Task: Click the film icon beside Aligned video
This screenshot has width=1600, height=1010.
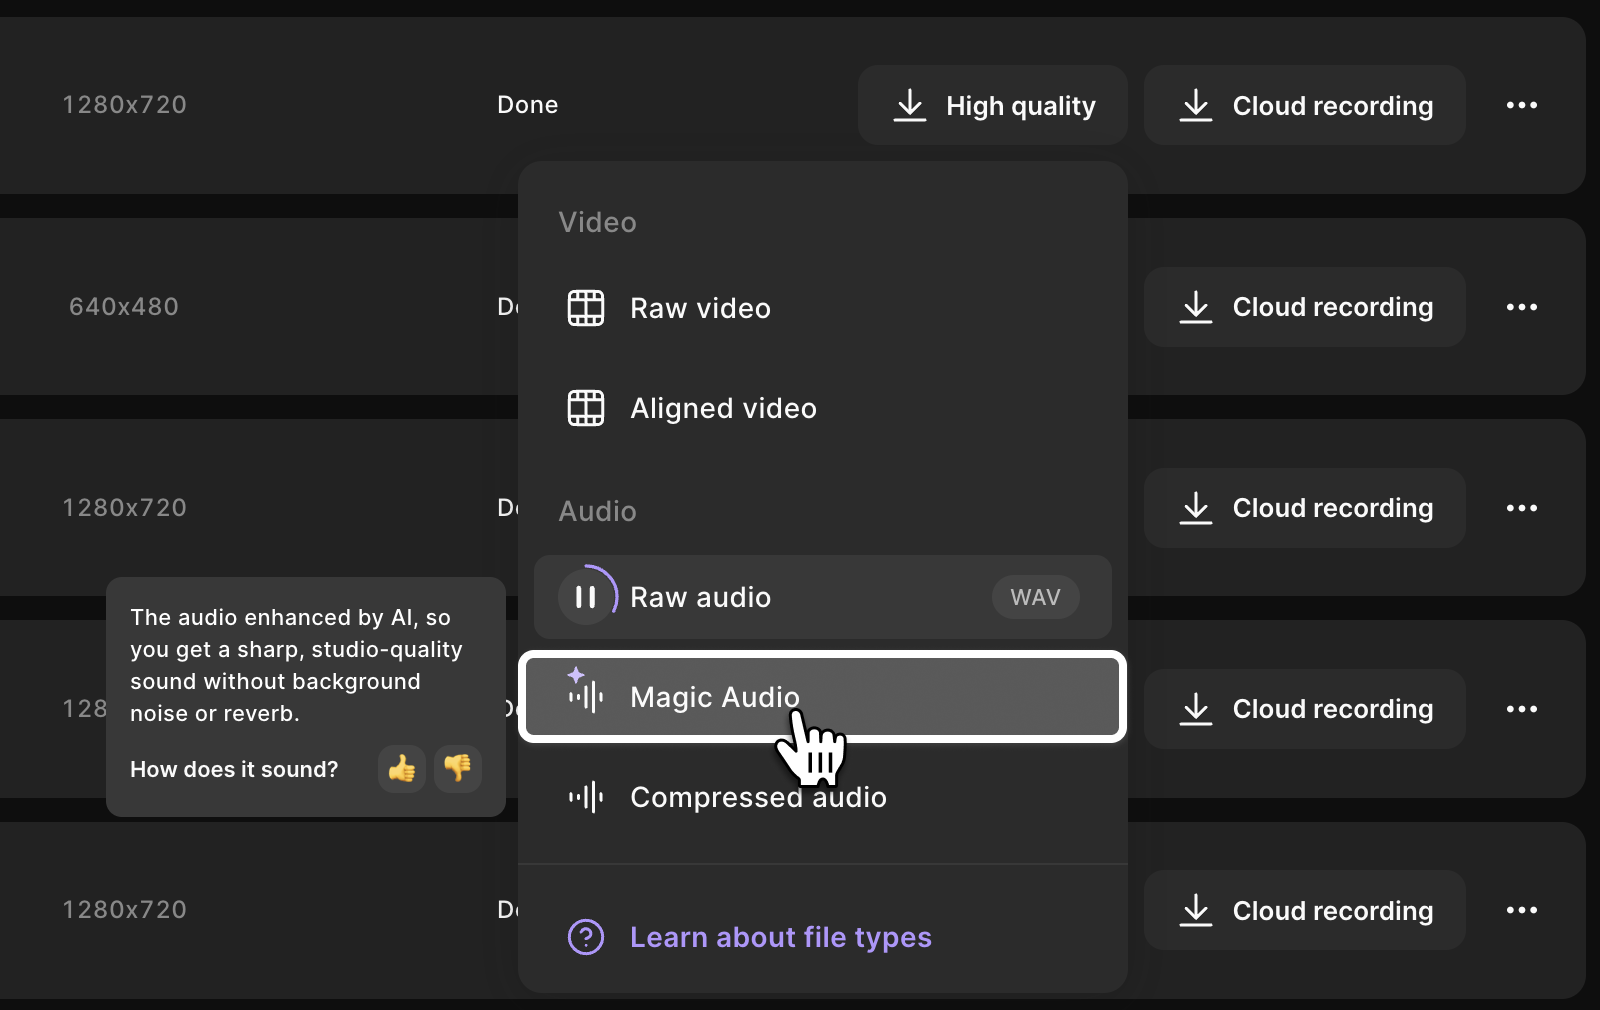Action: 586,408
